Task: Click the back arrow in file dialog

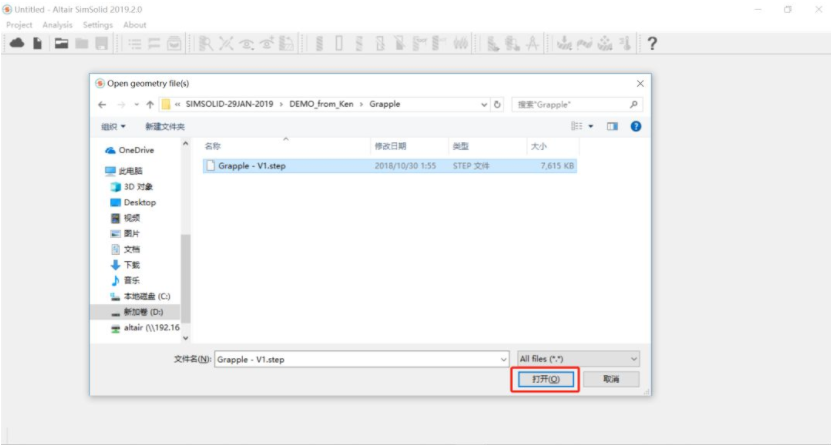Action: coord(102,104)
